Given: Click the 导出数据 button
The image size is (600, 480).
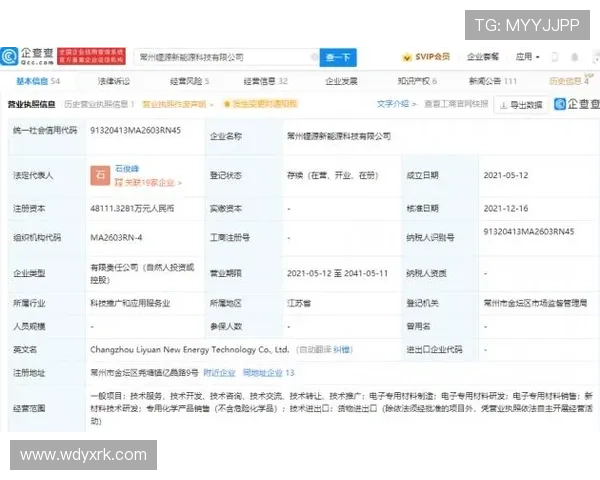Looking at the screenshot, I should (521, 105).
